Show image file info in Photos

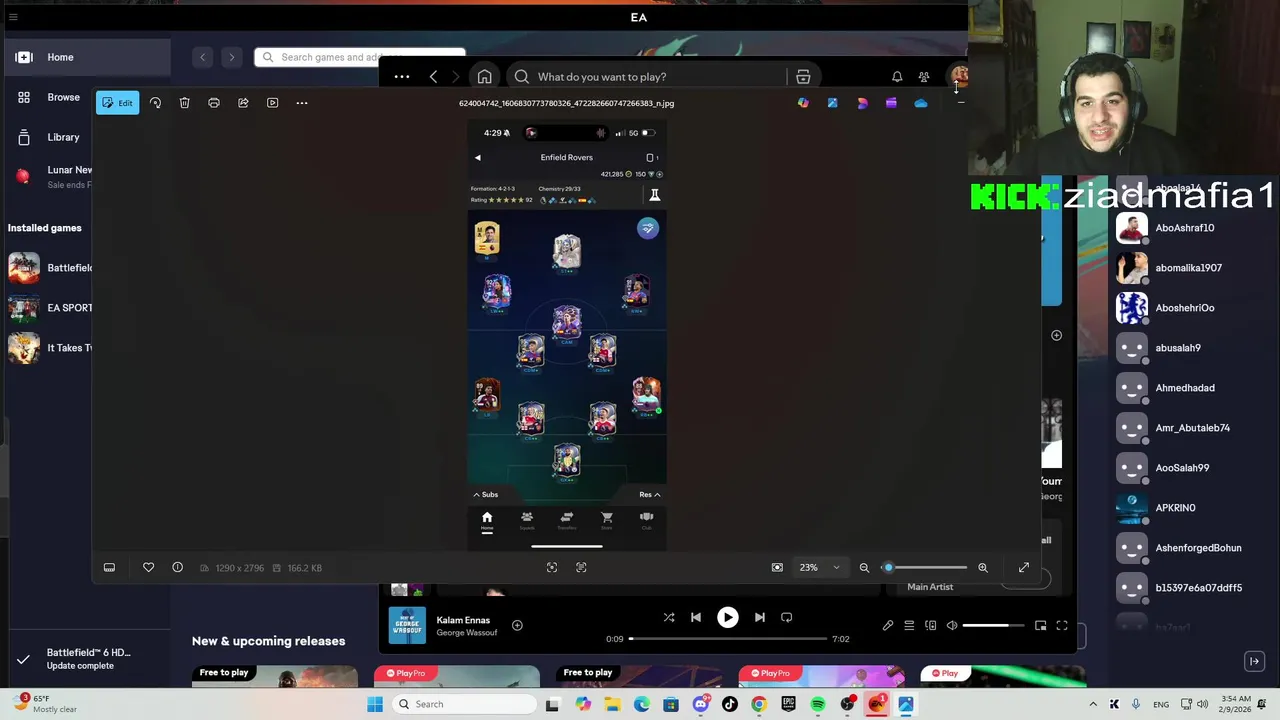[177, 568]
